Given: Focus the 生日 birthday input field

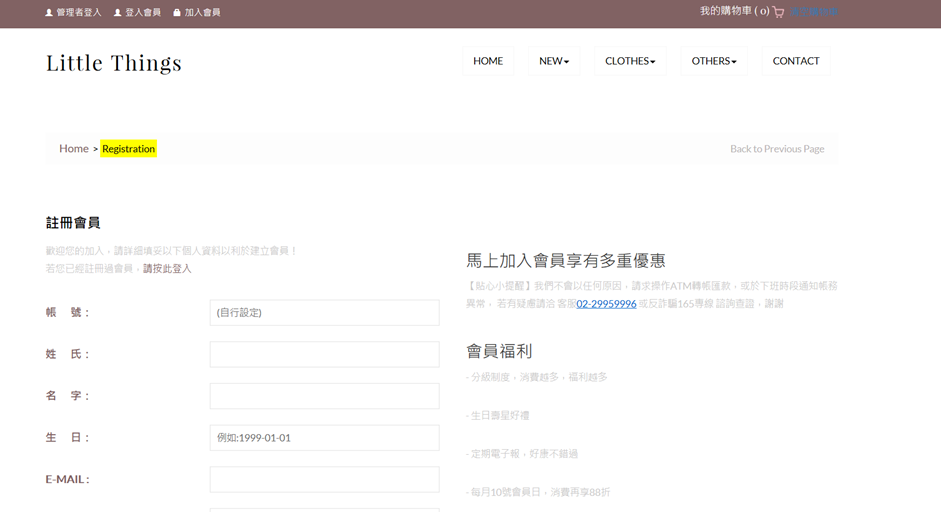Looking at the screenshot, I should 324,438.
